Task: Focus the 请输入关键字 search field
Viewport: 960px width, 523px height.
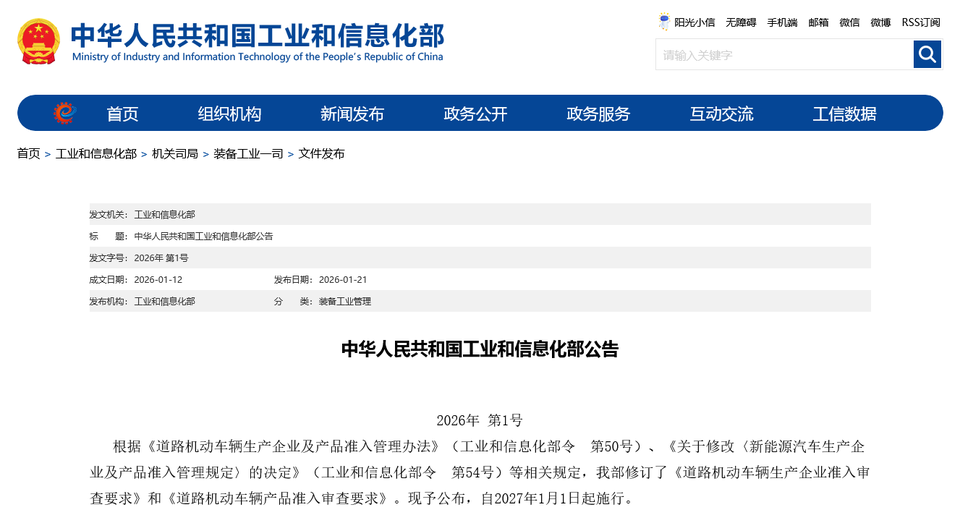Action: [x=784, y=55]
